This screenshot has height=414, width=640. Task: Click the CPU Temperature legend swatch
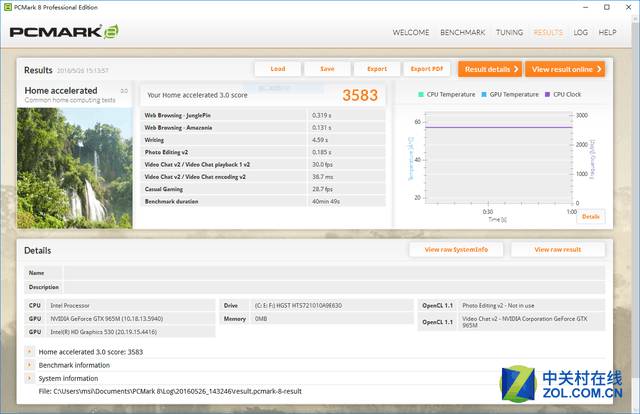(x=421, y=94)
